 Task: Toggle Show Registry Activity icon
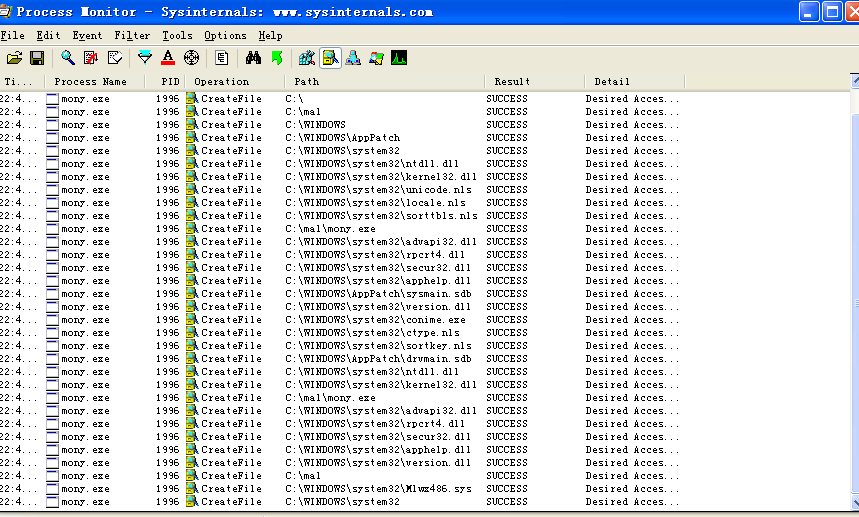click(x=307, y=58)
